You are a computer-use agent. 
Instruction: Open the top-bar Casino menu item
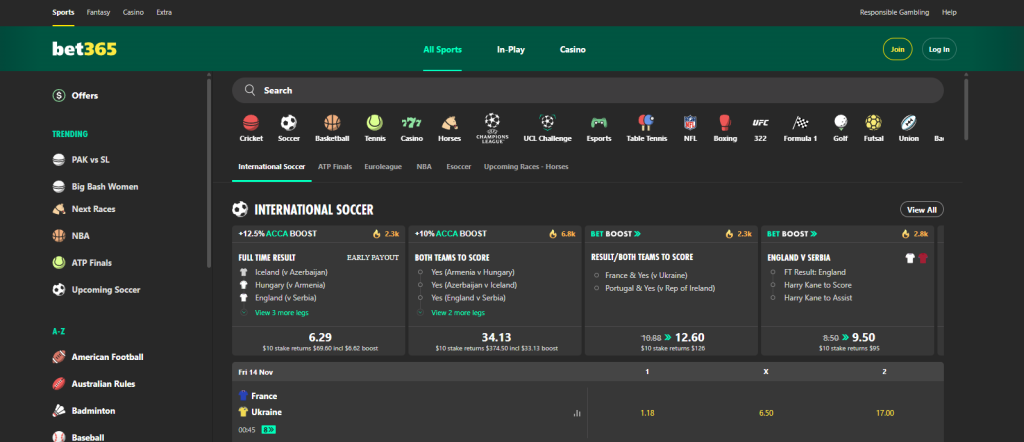point(133,12)
